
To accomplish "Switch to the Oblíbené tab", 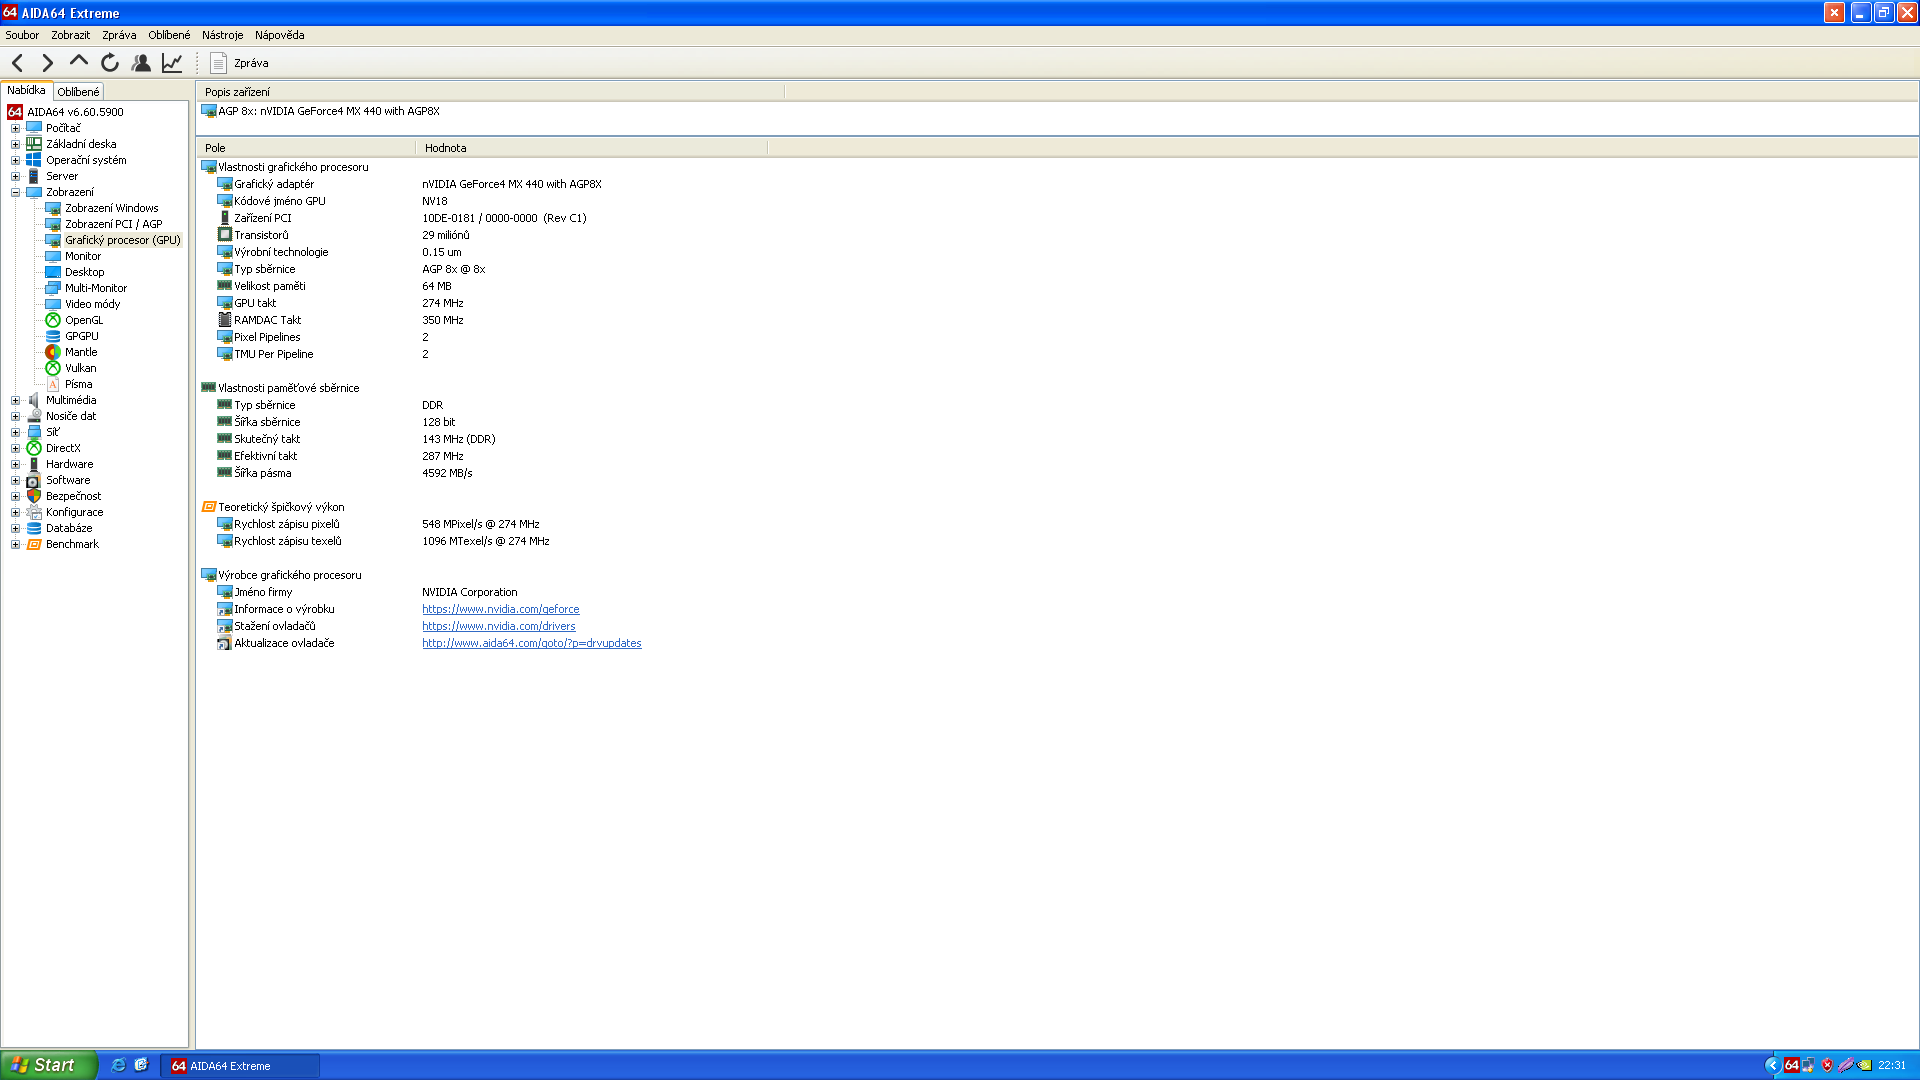I will (x=78, y=91).
